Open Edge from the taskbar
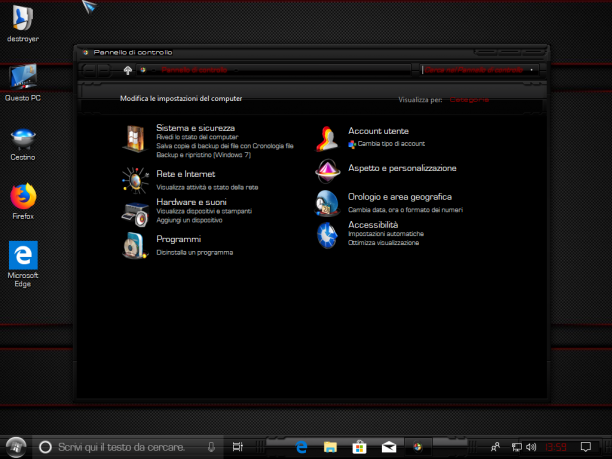The width and height of the screenshot is (612, 459). pyautogui.click(x=301, y=447)
